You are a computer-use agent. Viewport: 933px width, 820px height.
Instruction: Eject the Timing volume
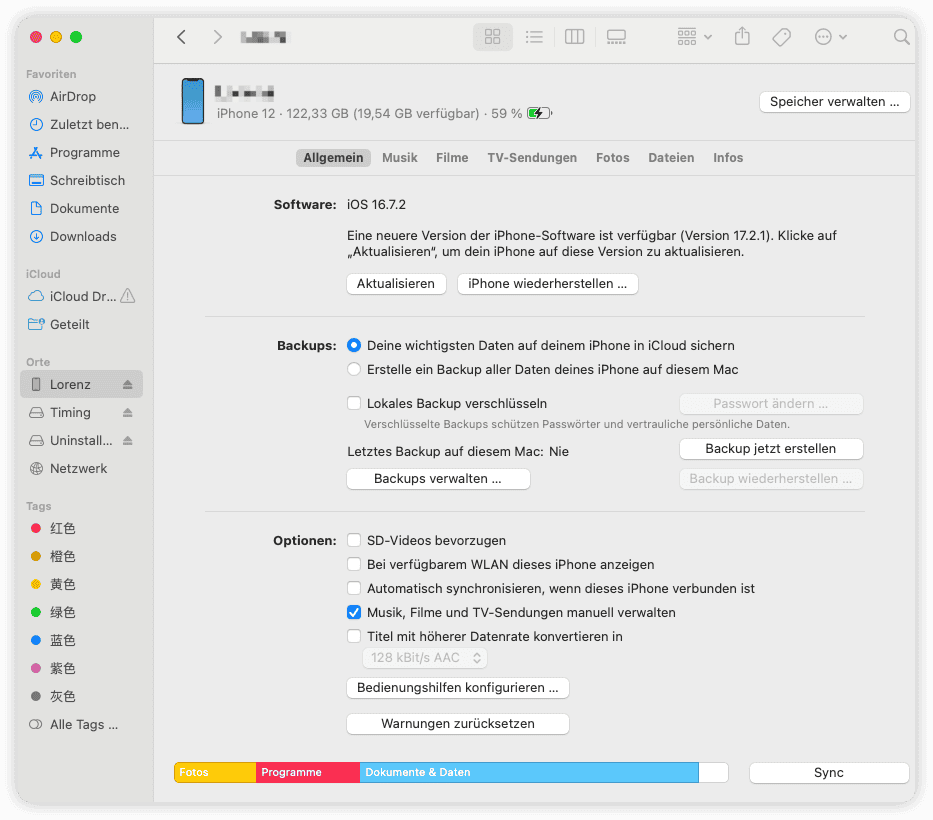(x=127, y=412)
